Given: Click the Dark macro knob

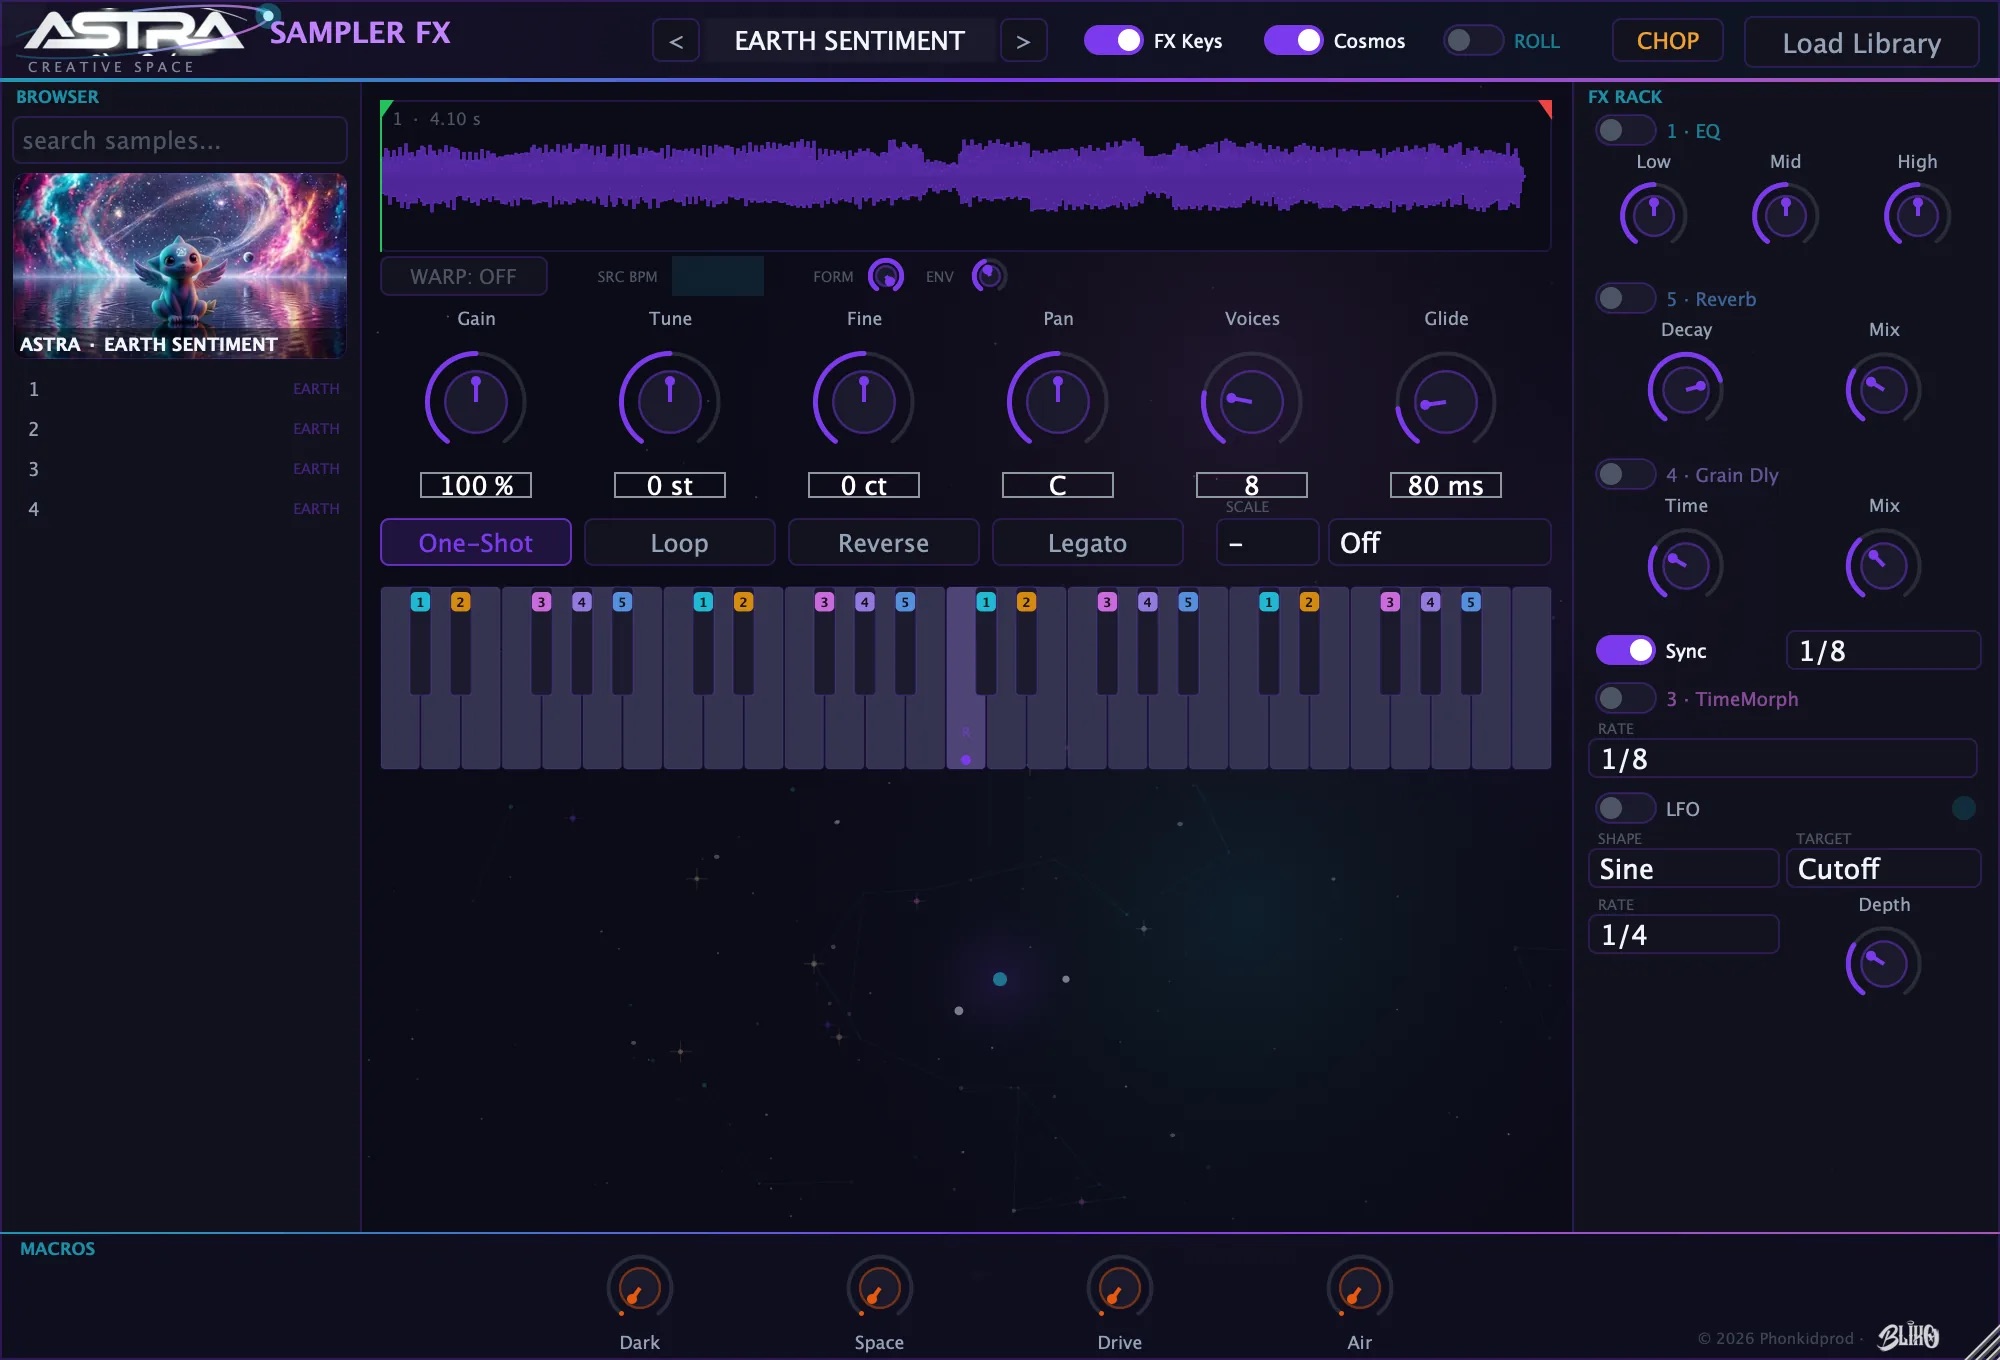Looking at the screenshot, I should (x=640, y=1288).
